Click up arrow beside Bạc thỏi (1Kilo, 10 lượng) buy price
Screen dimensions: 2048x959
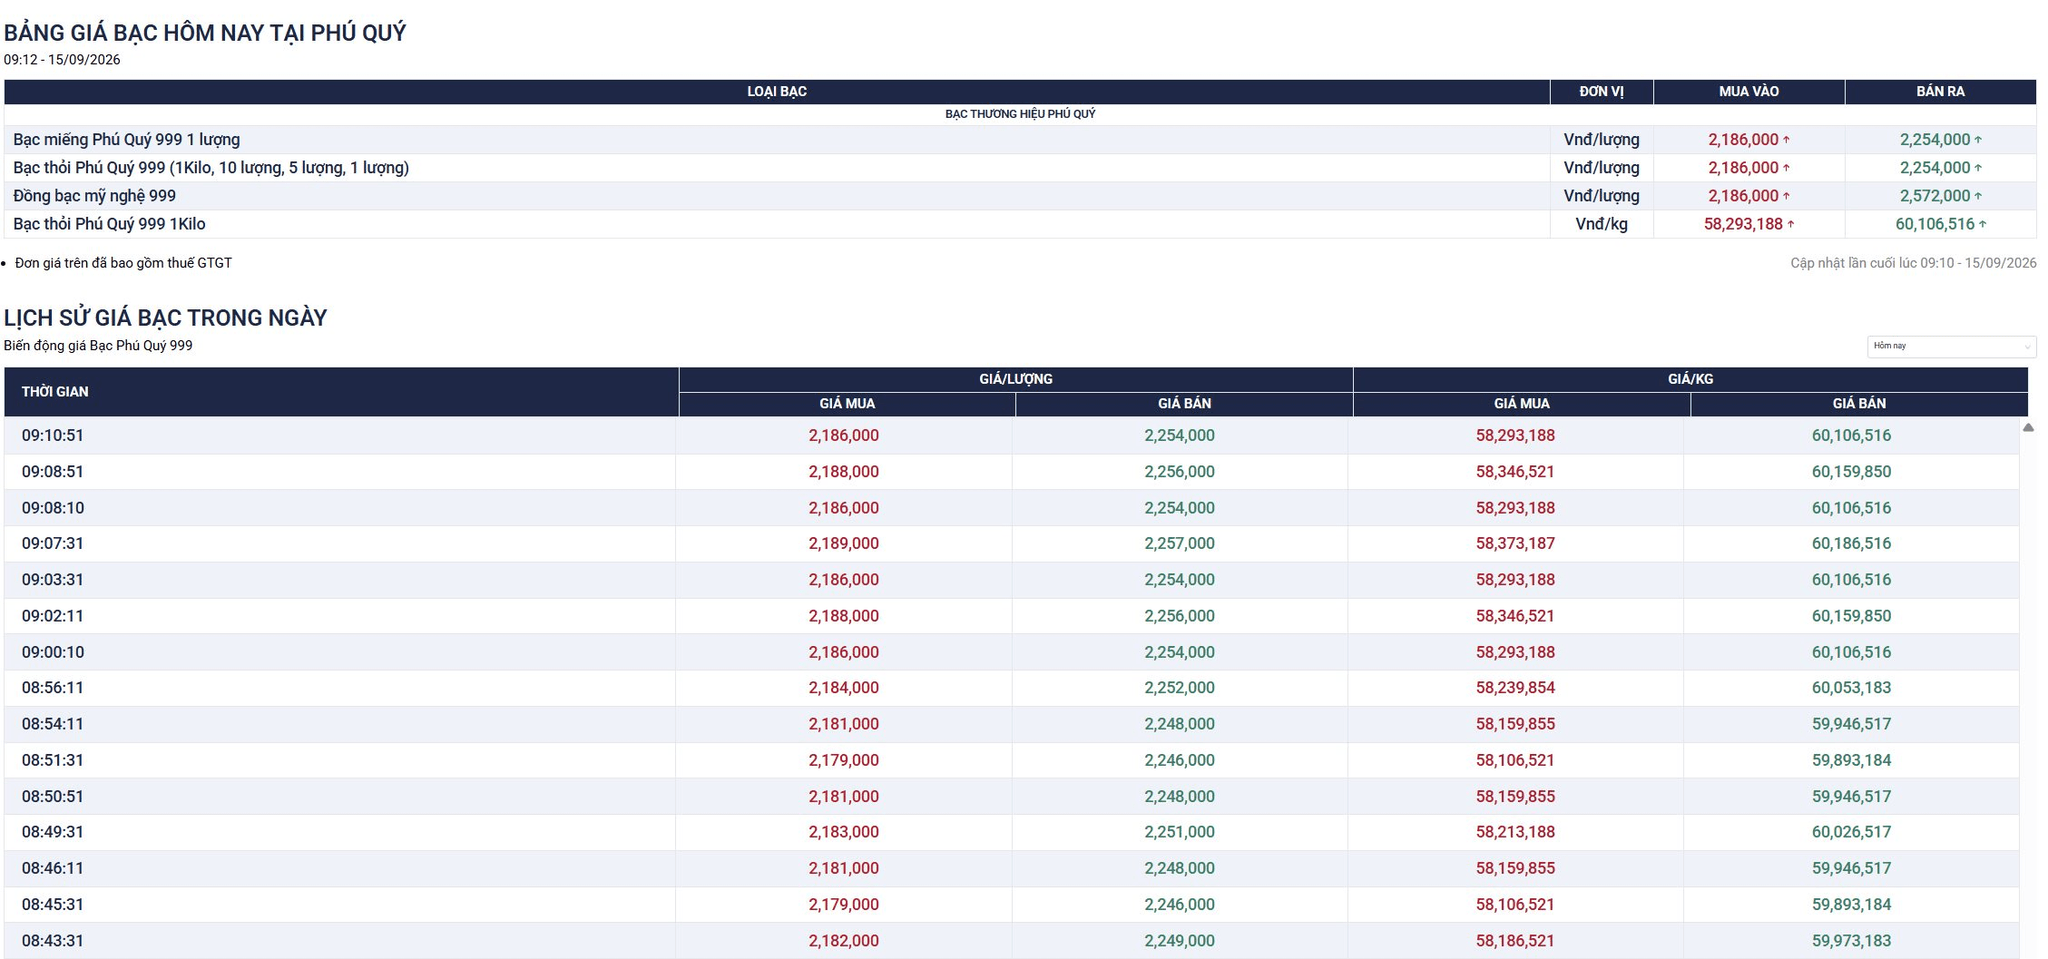coord(1787,168)
